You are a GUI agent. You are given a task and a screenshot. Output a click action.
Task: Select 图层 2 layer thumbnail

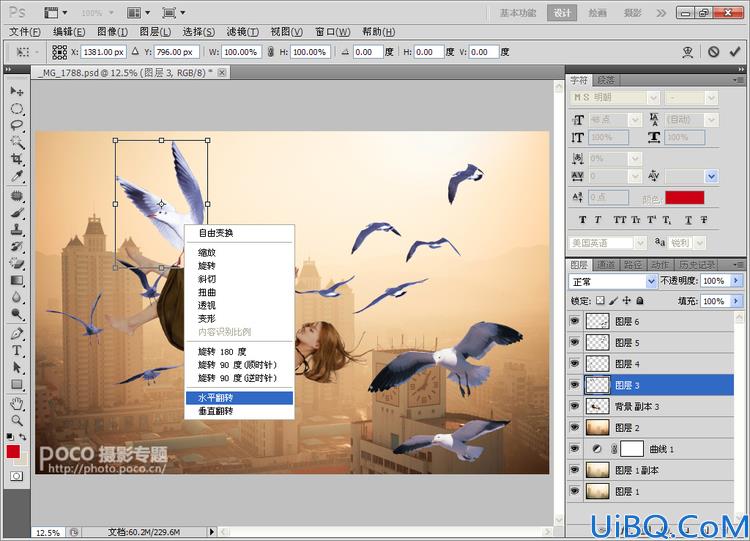(x=597, y=427)
